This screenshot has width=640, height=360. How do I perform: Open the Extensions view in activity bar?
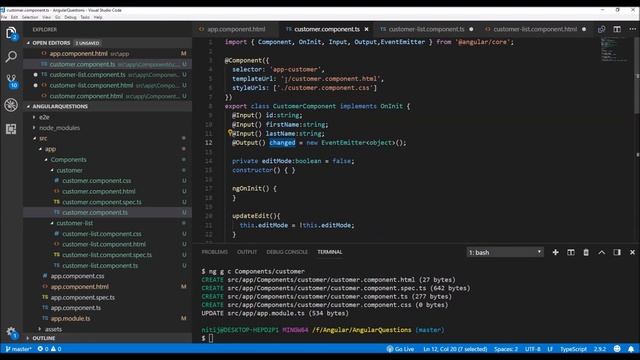[11, 129]
